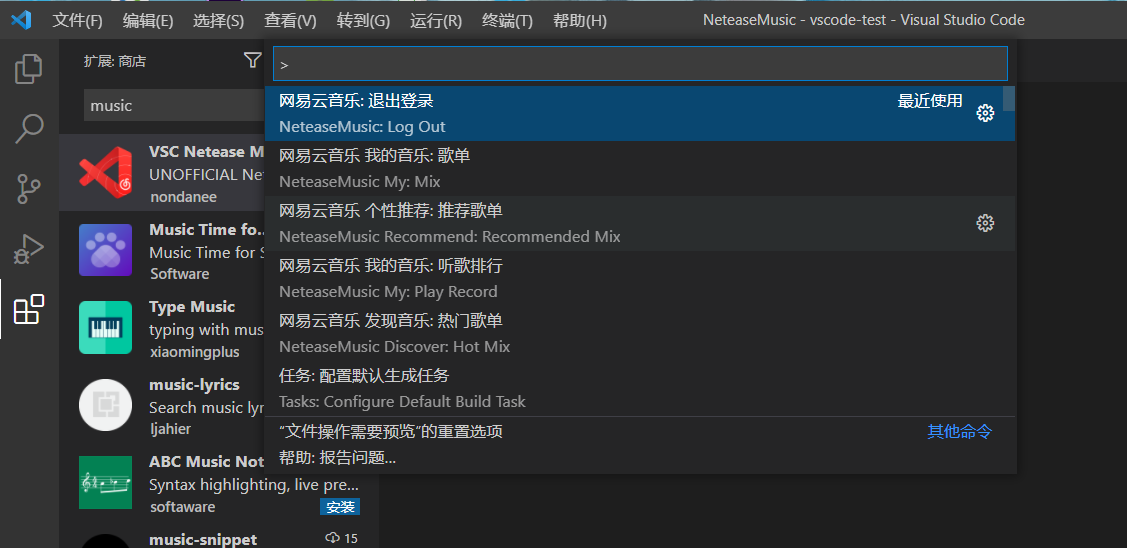
Task: Click the filter extensions funnel icon
Action: click(x=252, y=61)
